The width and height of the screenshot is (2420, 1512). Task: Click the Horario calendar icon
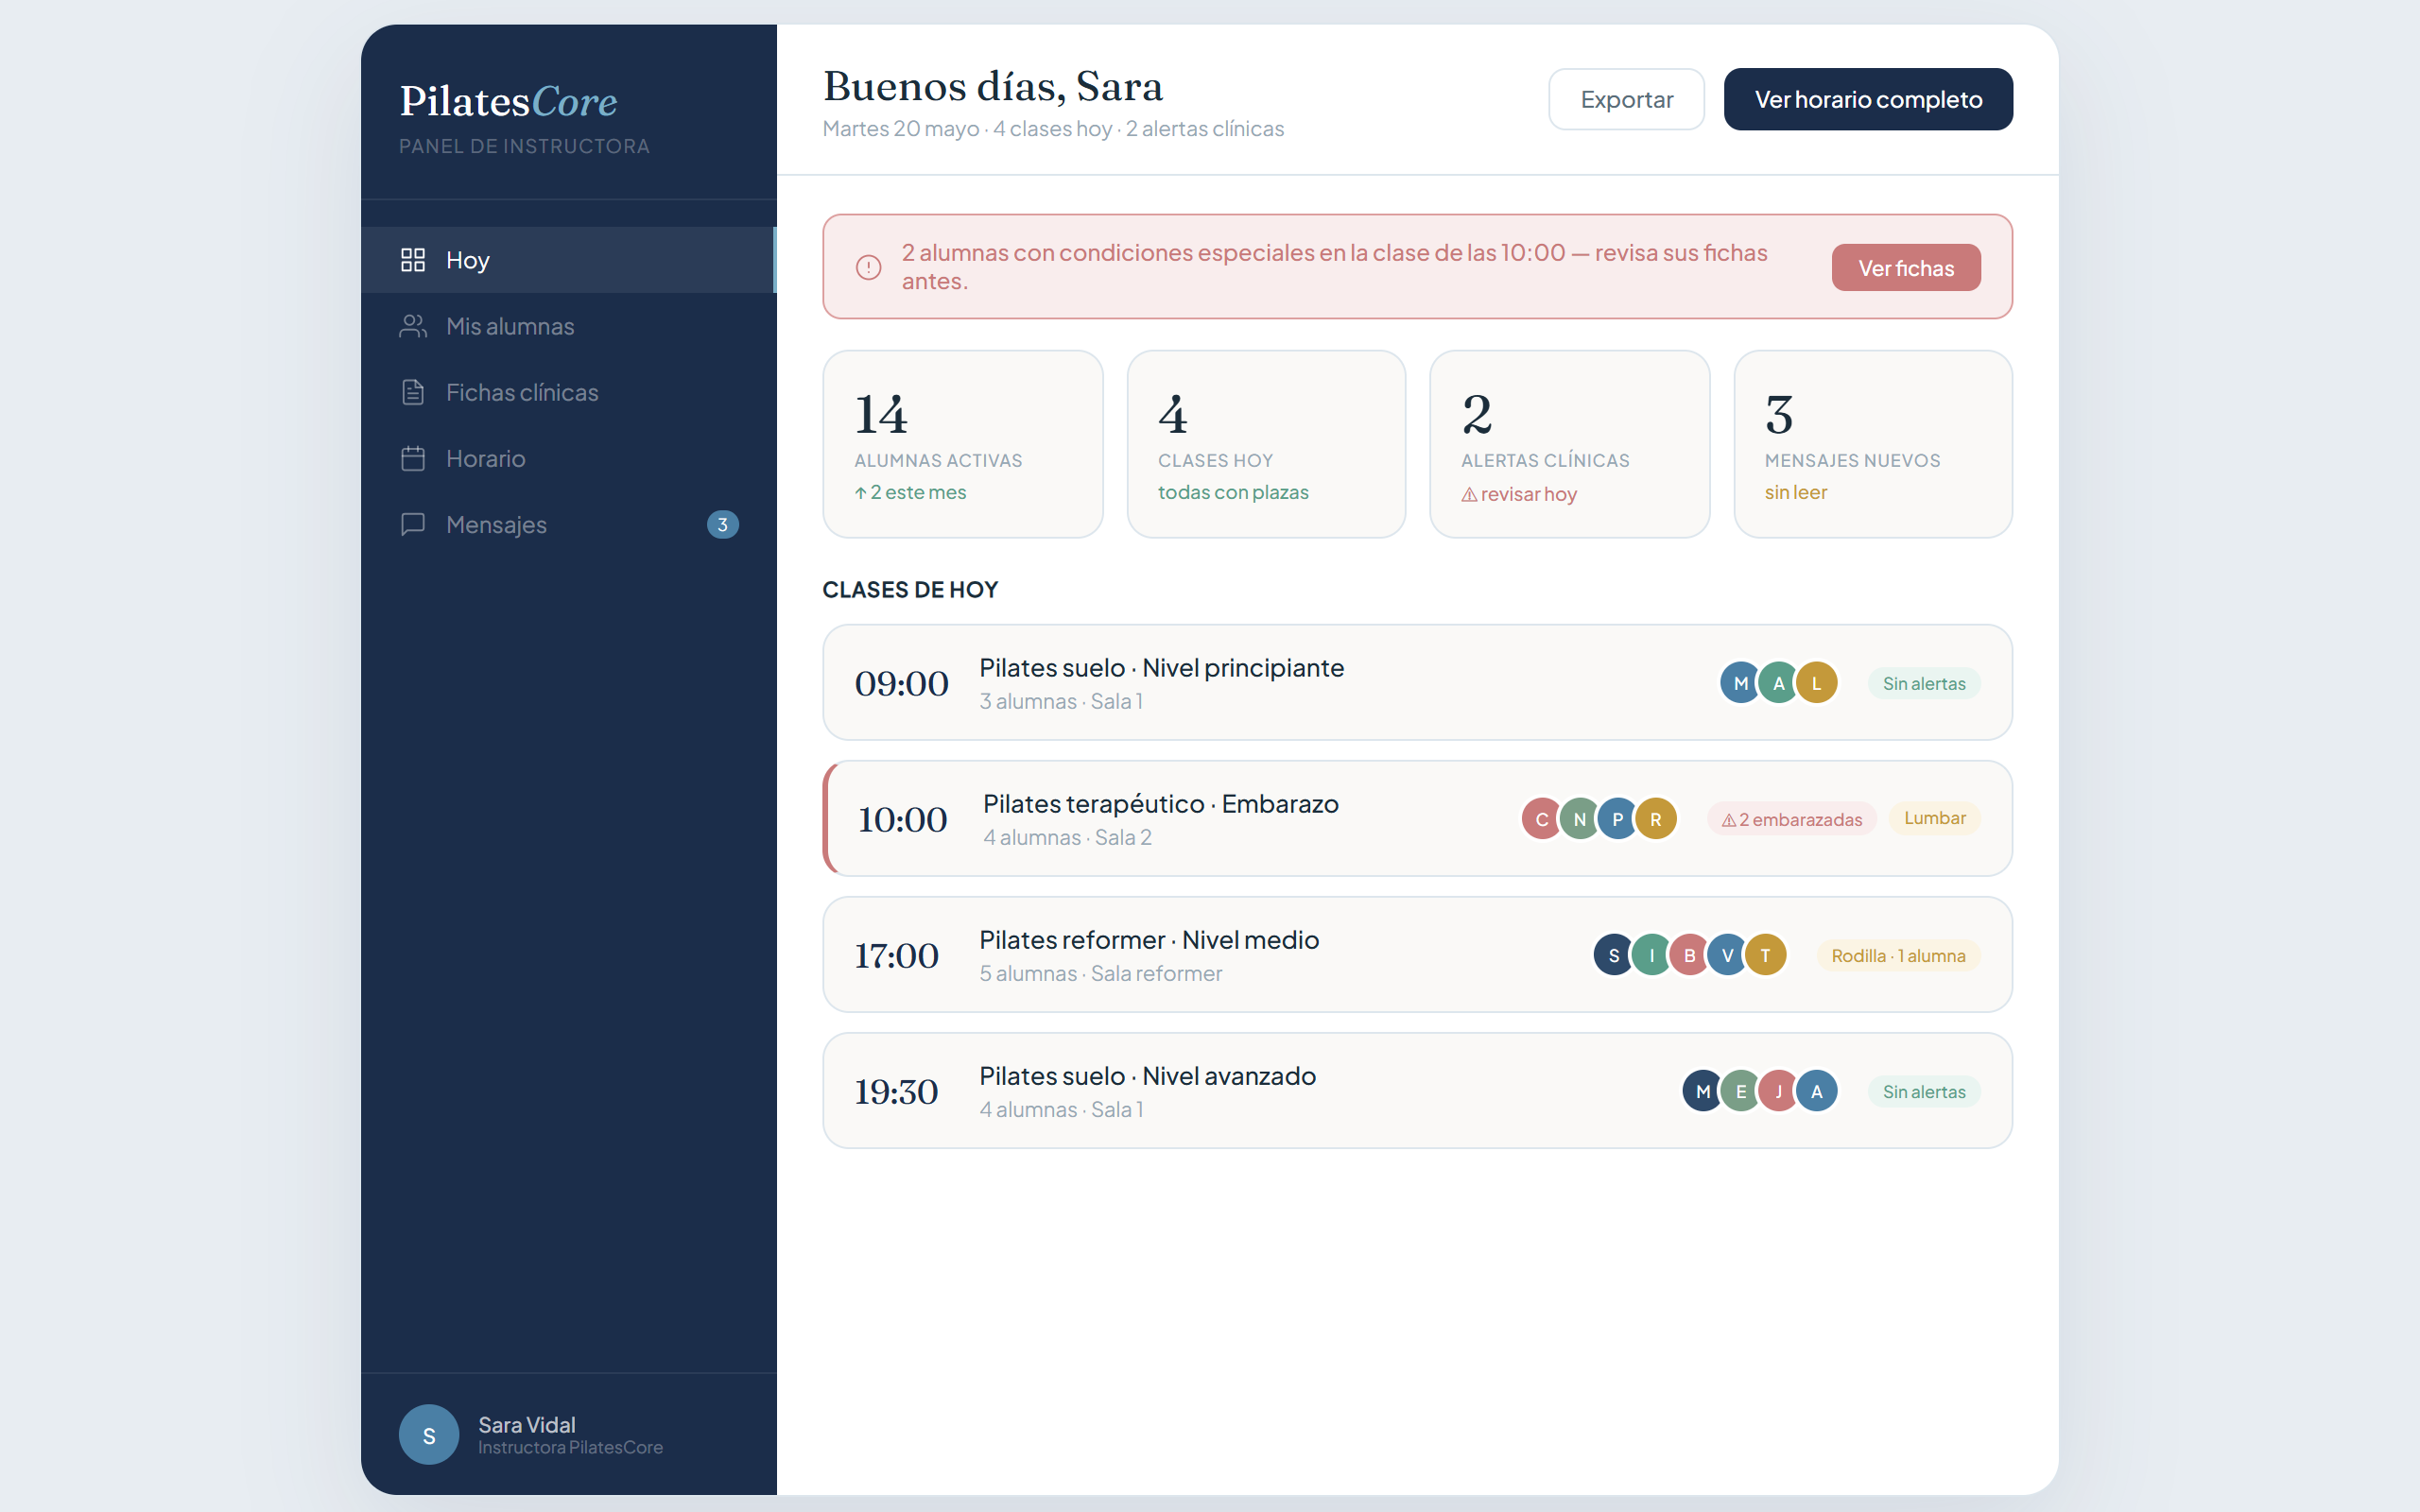click(x=413, y=458)
